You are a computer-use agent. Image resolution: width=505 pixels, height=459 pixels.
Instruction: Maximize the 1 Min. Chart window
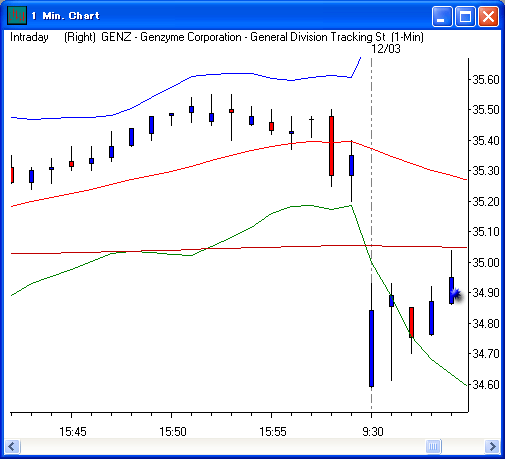[x=465, y=16]
